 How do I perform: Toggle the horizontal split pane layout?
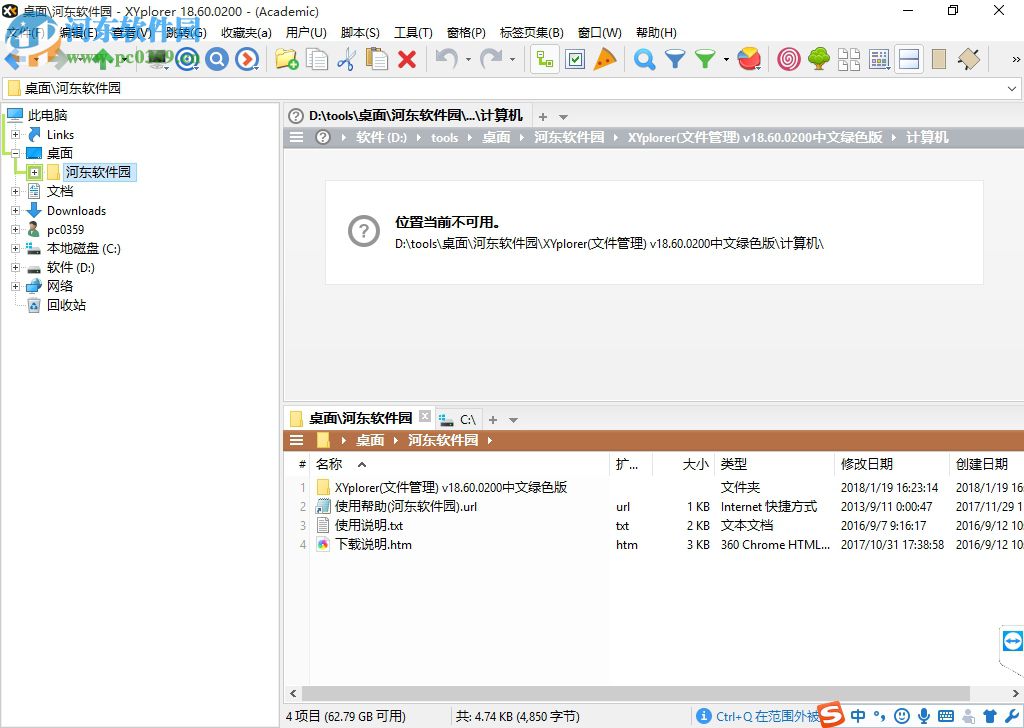coord(908,59)
